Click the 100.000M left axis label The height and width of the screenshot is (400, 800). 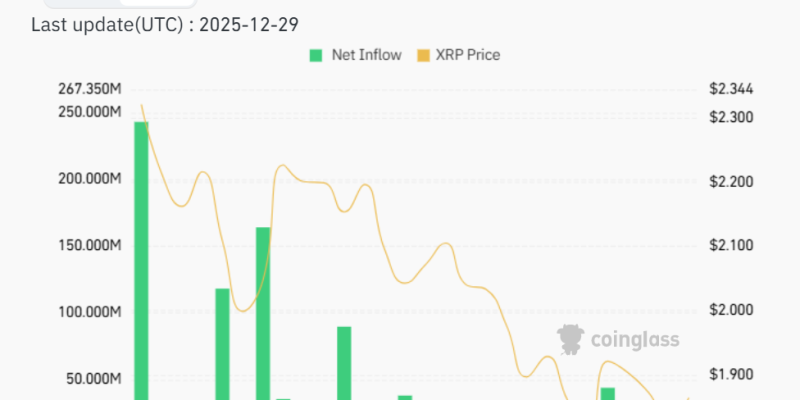coord(89,313)
